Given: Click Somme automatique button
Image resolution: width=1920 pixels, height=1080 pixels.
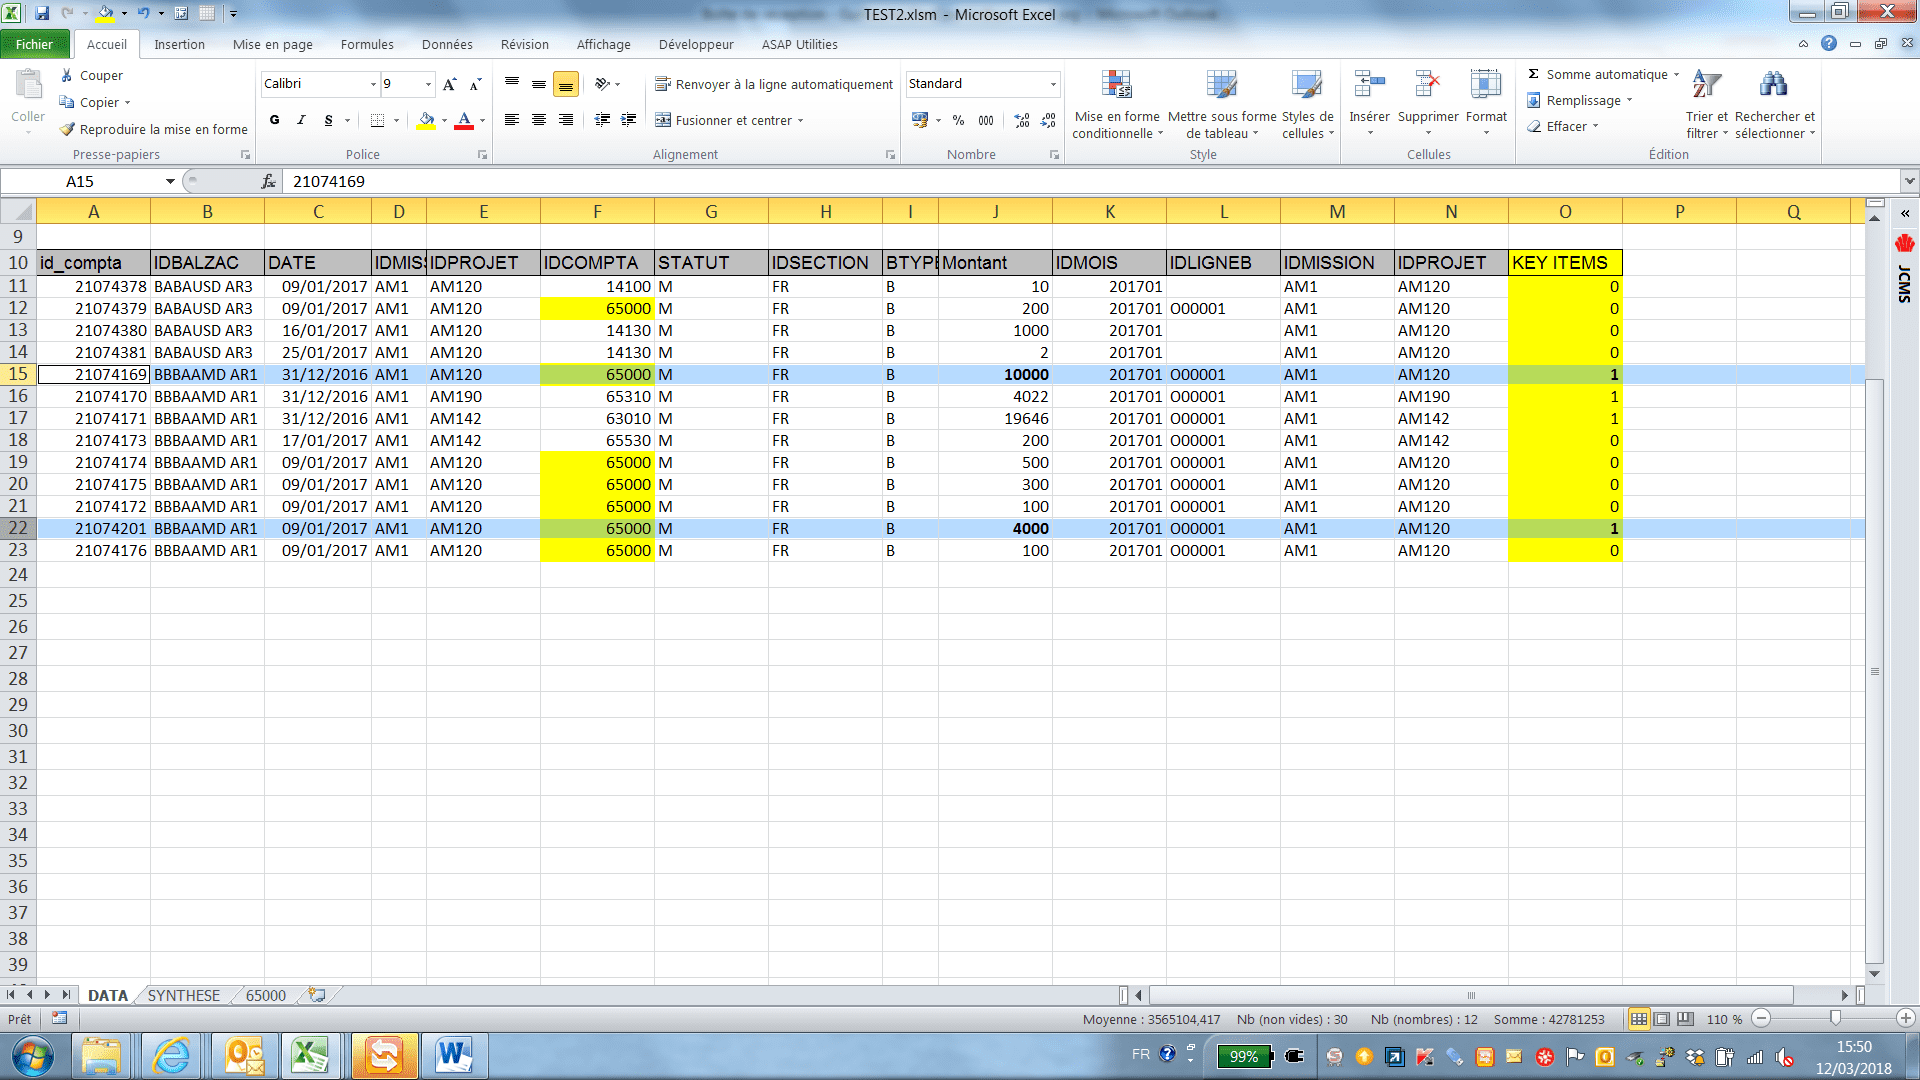Looking at the screenshot, I should point(1596,74).
